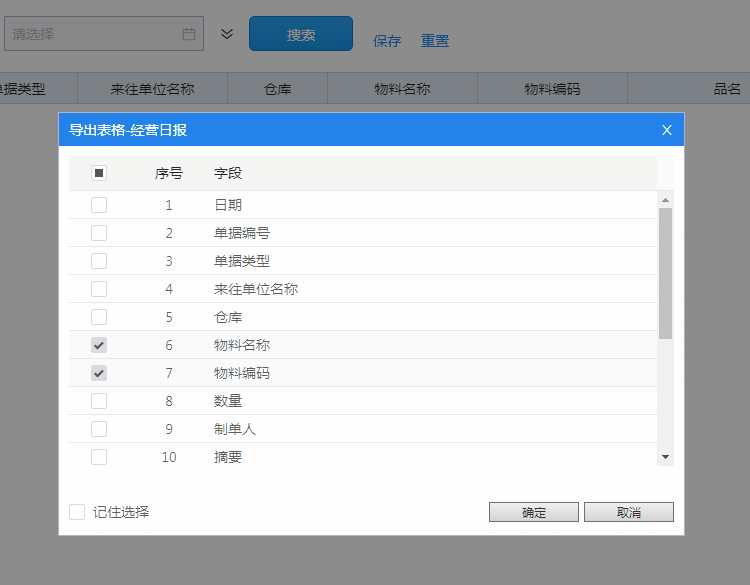
Task: Check the 制单人 field checkbox
Action: click(x=99, y=429)
